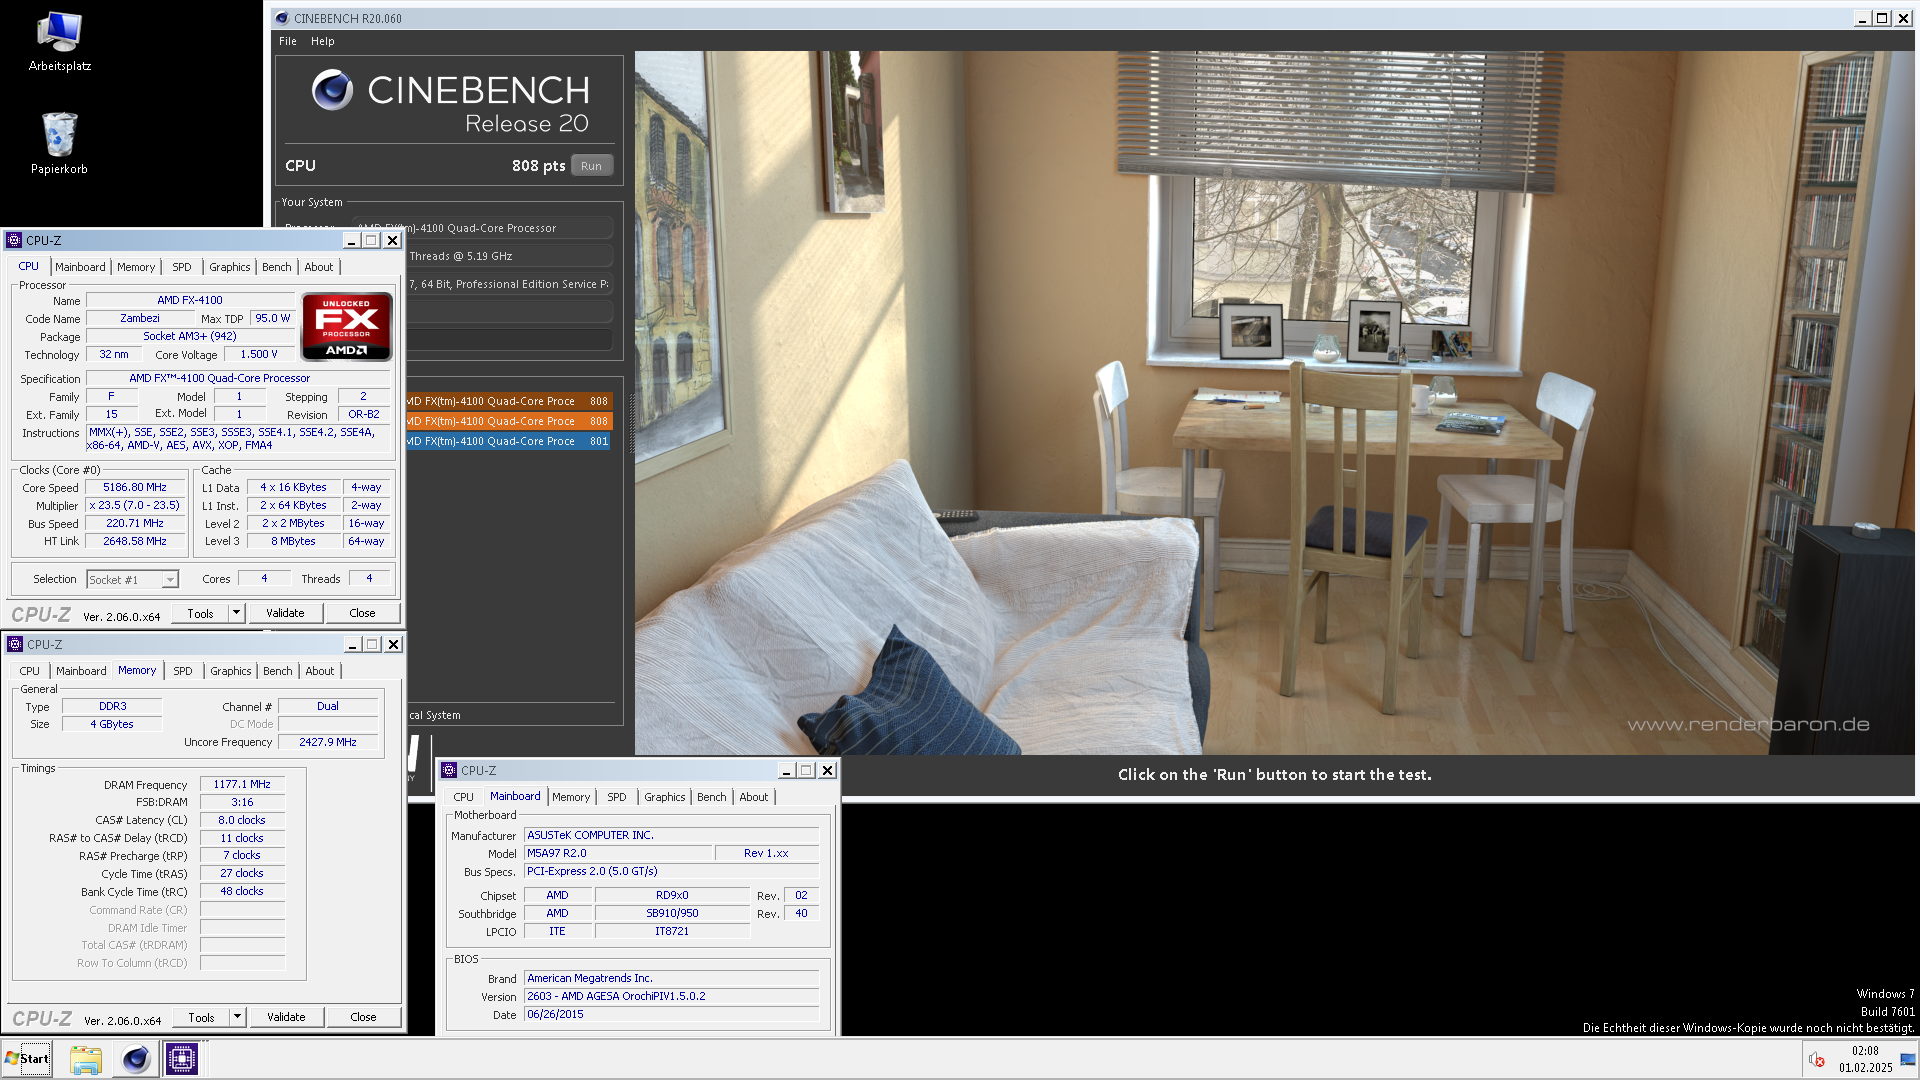Click the ASUSTeK COMPUTER INC. manufacturer field

[x=671, y=836]
